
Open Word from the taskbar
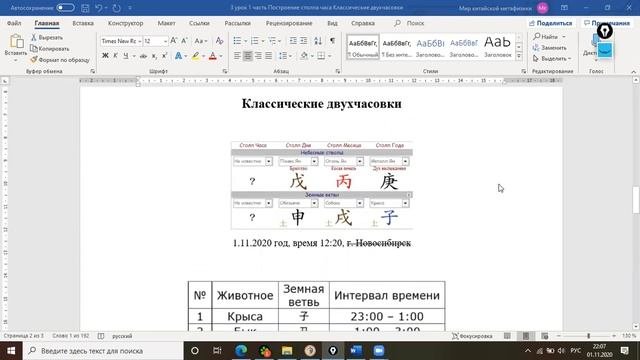[x=356, y=351]
